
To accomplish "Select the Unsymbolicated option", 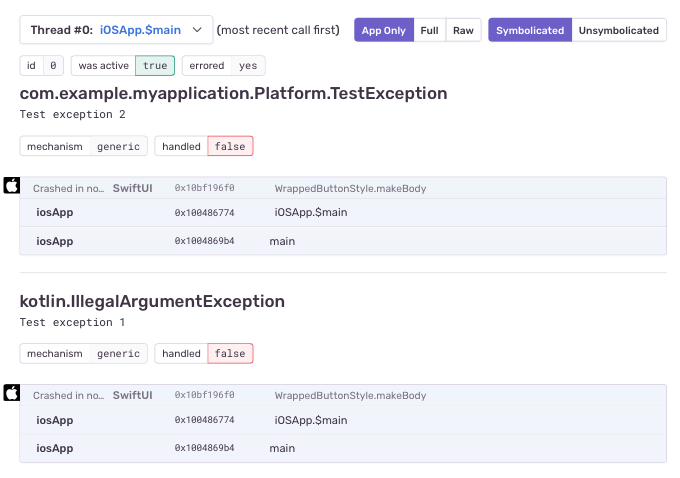I will [x=619, y=30].
